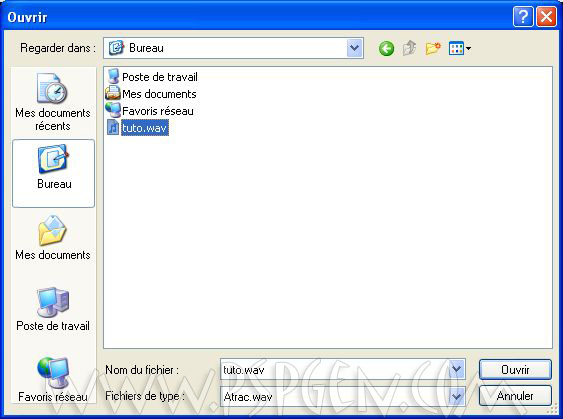
Task: Click the Ouvrir button
Action: (x=515, y=369)
